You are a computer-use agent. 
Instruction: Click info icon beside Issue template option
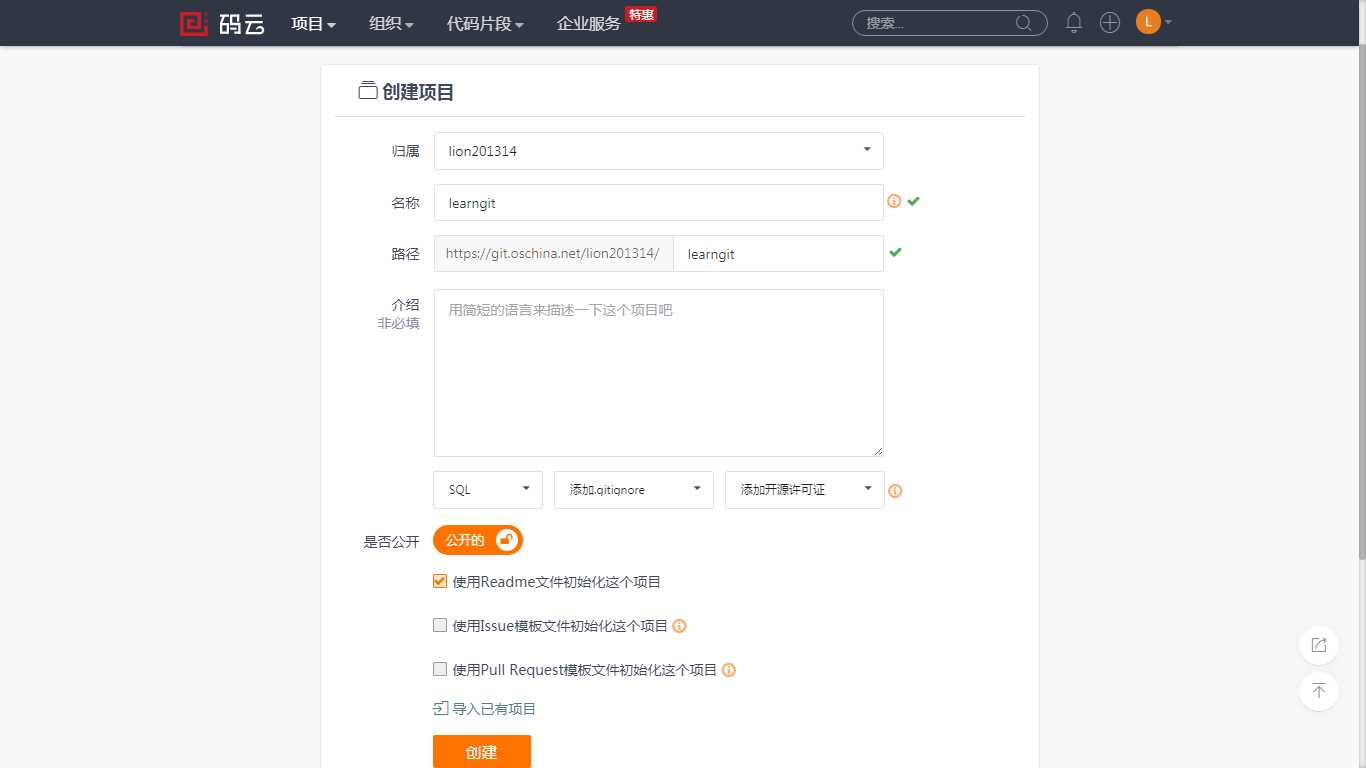click(x=679, y=626)
